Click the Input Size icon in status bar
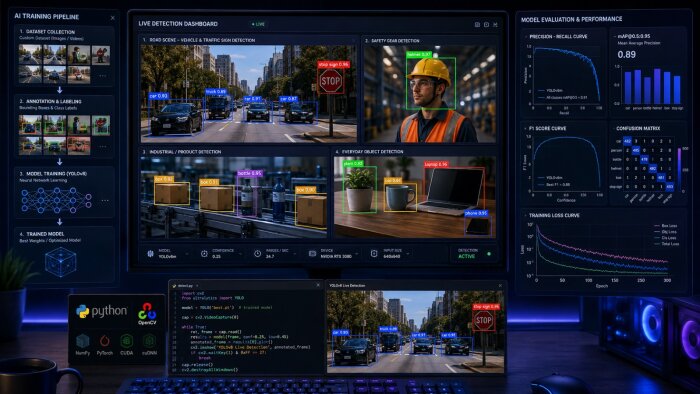The height and width of the screenshot is (394, 700). point(374,253)
